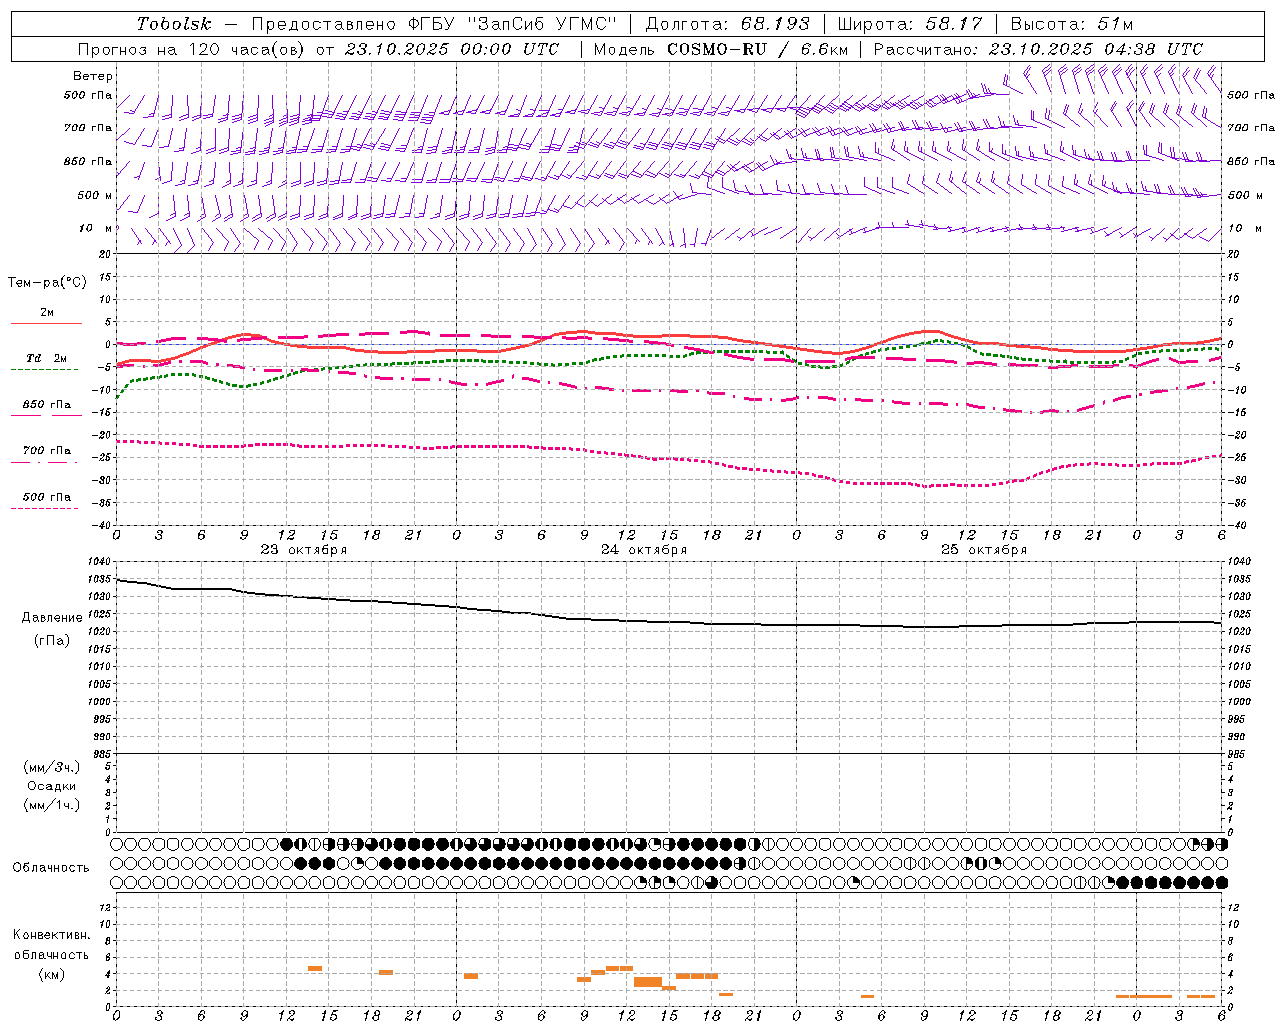The height and width of the screenshot is (1024, 1280).
Task: Click the '850 гПа' wind level label on right
Action: point(1251,161)
